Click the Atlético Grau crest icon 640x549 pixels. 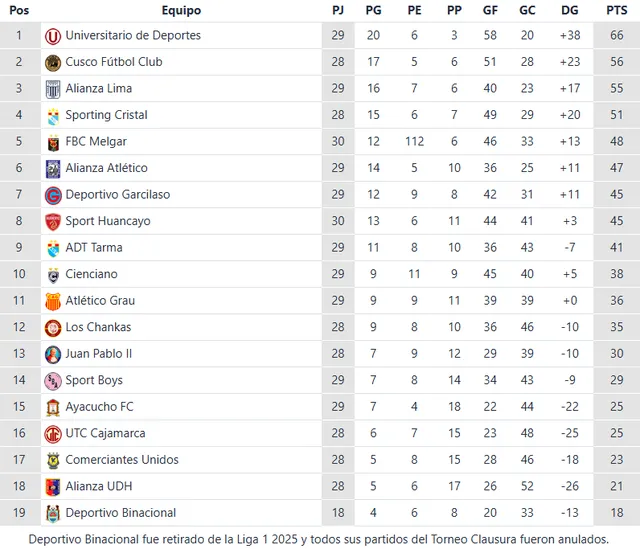53,301
